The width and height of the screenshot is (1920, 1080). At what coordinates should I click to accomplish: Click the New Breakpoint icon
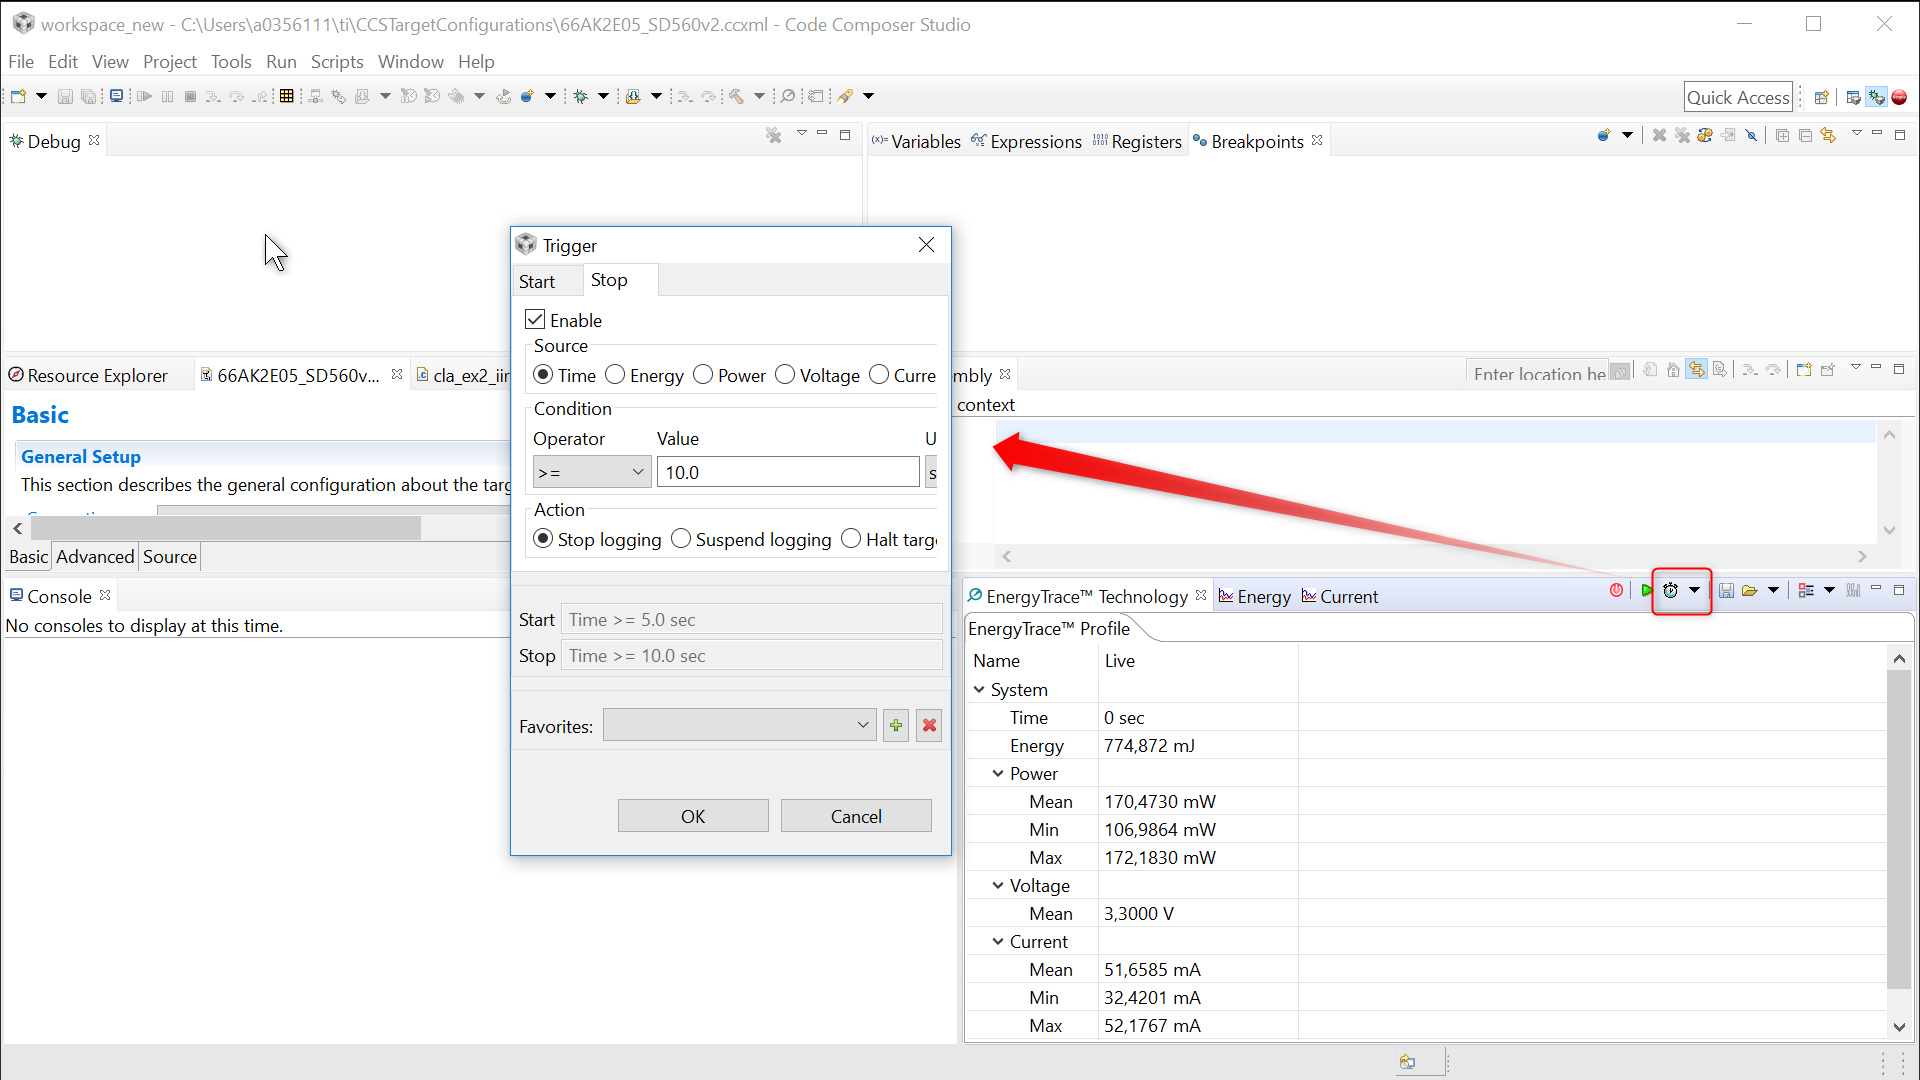1603,135
